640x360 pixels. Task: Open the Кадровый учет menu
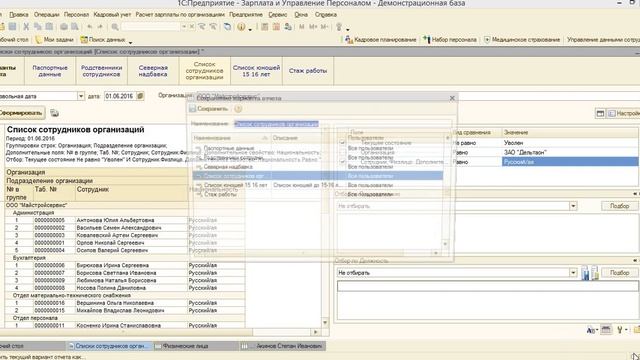[112, 14]
